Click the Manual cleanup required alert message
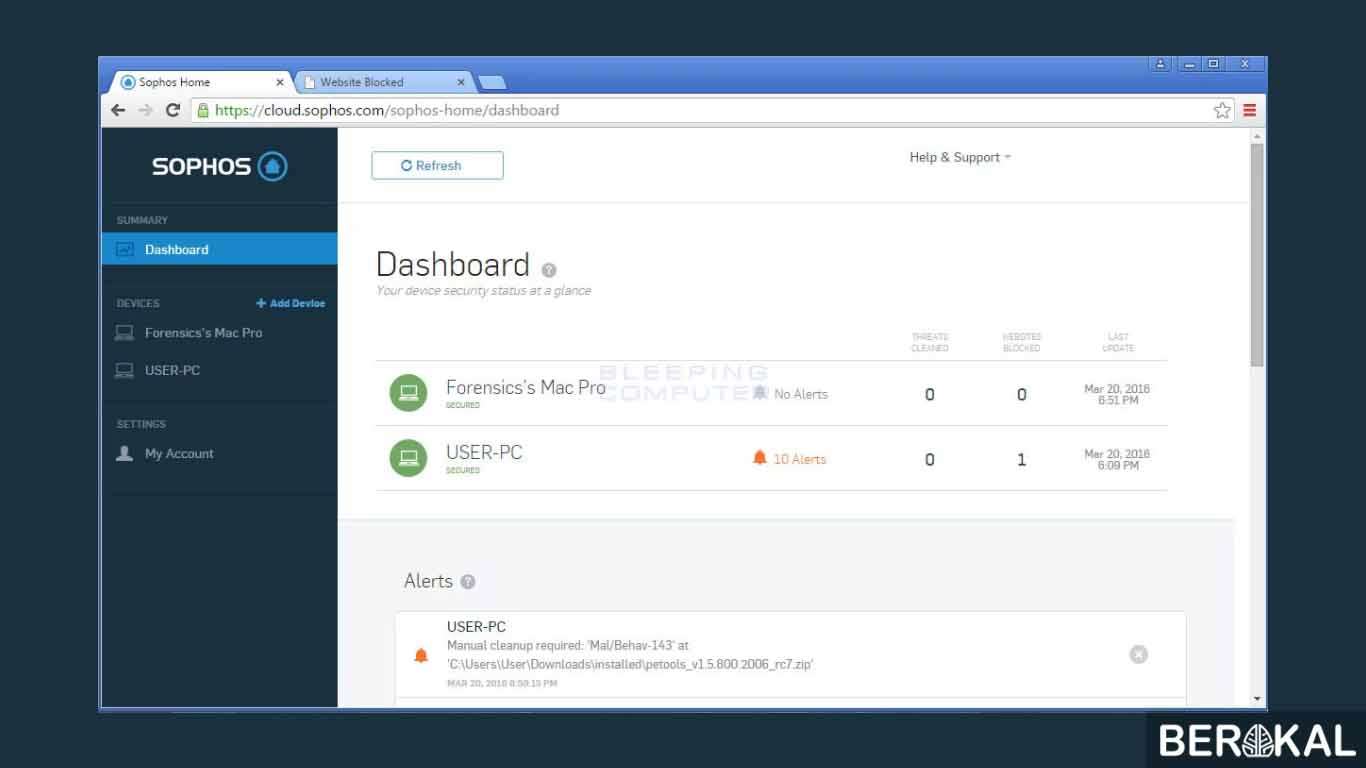This screenshot has height=768, width=1366. [x=630, y=655]
